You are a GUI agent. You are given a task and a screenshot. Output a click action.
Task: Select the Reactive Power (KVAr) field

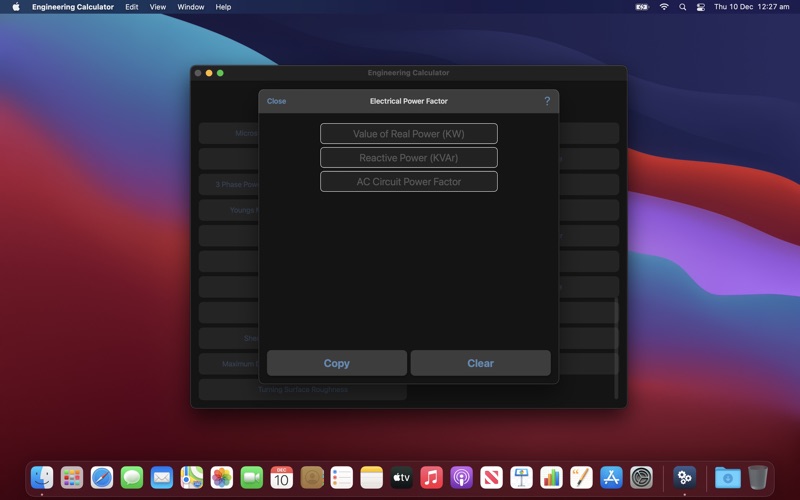click(x=409, y=158)
